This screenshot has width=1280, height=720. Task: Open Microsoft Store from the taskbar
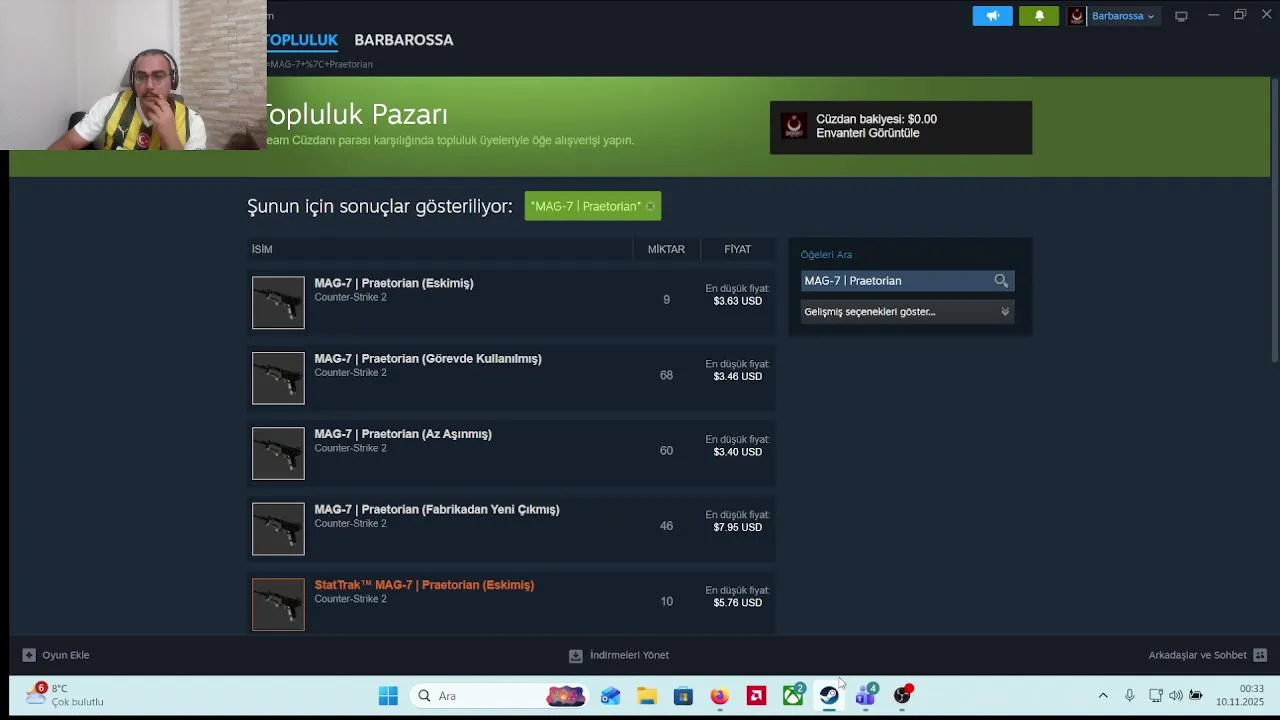coord(683,696)
